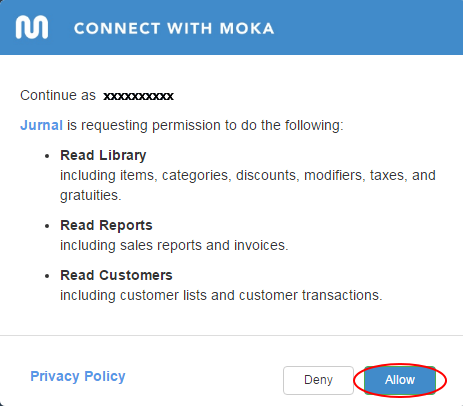463x406 pixels.
Task: Open the Jurnal app link
Action: pyautogui.click(x=41, y=125)
